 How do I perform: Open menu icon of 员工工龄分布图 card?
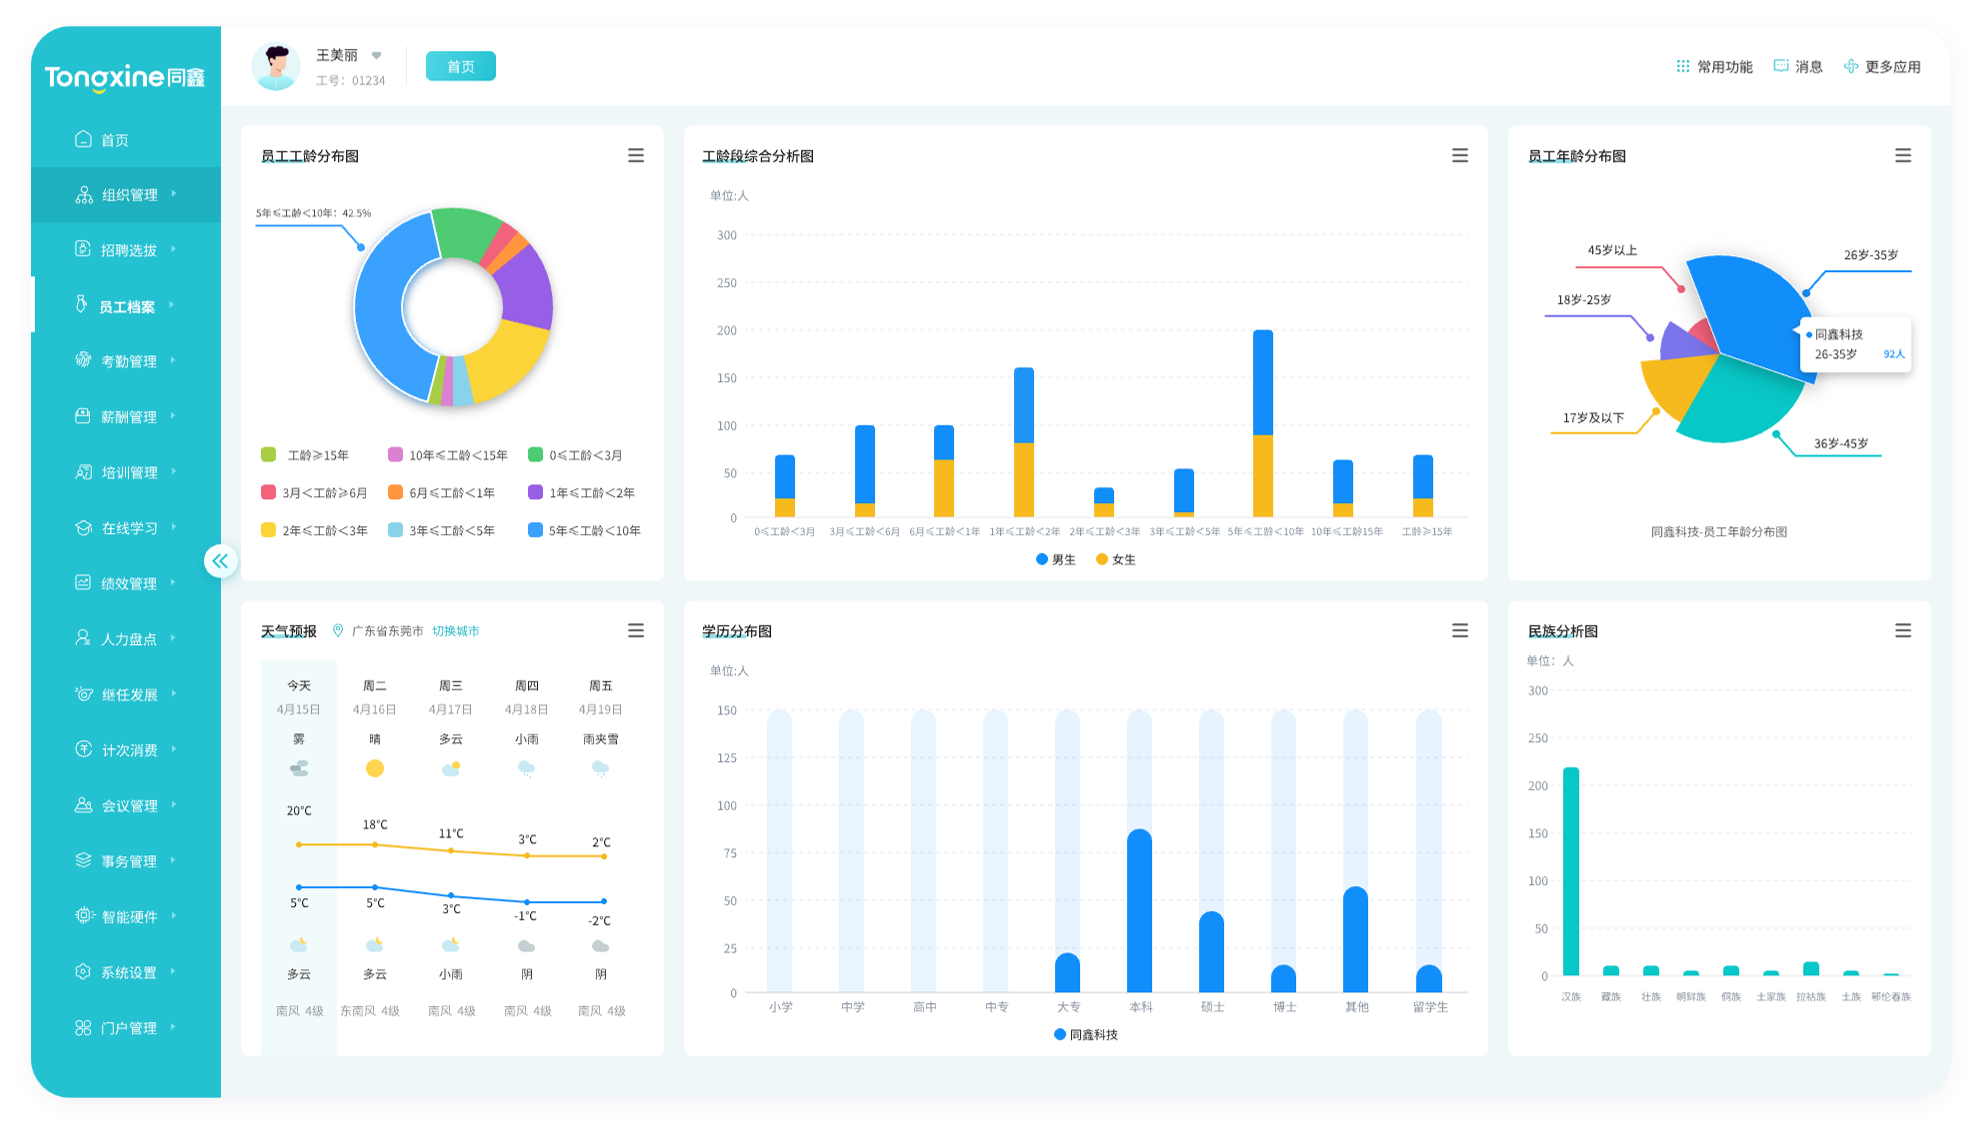636,156
